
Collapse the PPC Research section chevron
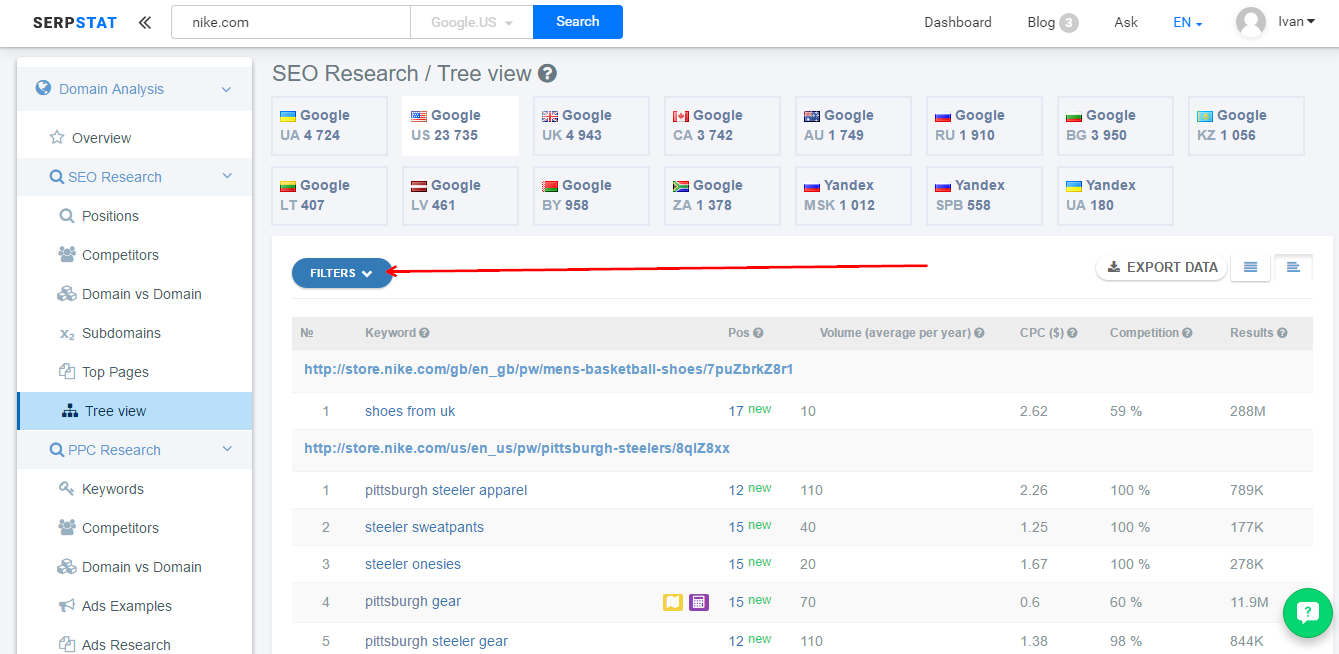click(227, 449)
